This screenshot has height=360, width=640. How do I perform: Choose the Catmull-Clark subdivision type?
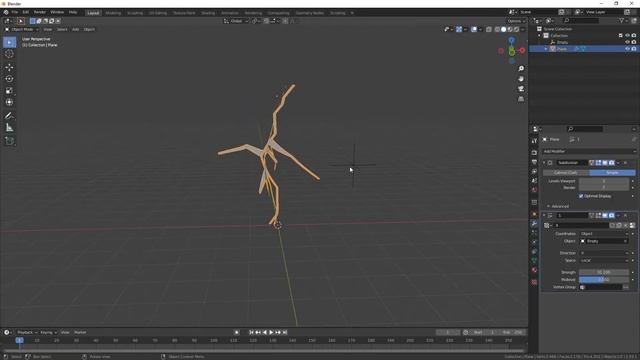[566, 173]
